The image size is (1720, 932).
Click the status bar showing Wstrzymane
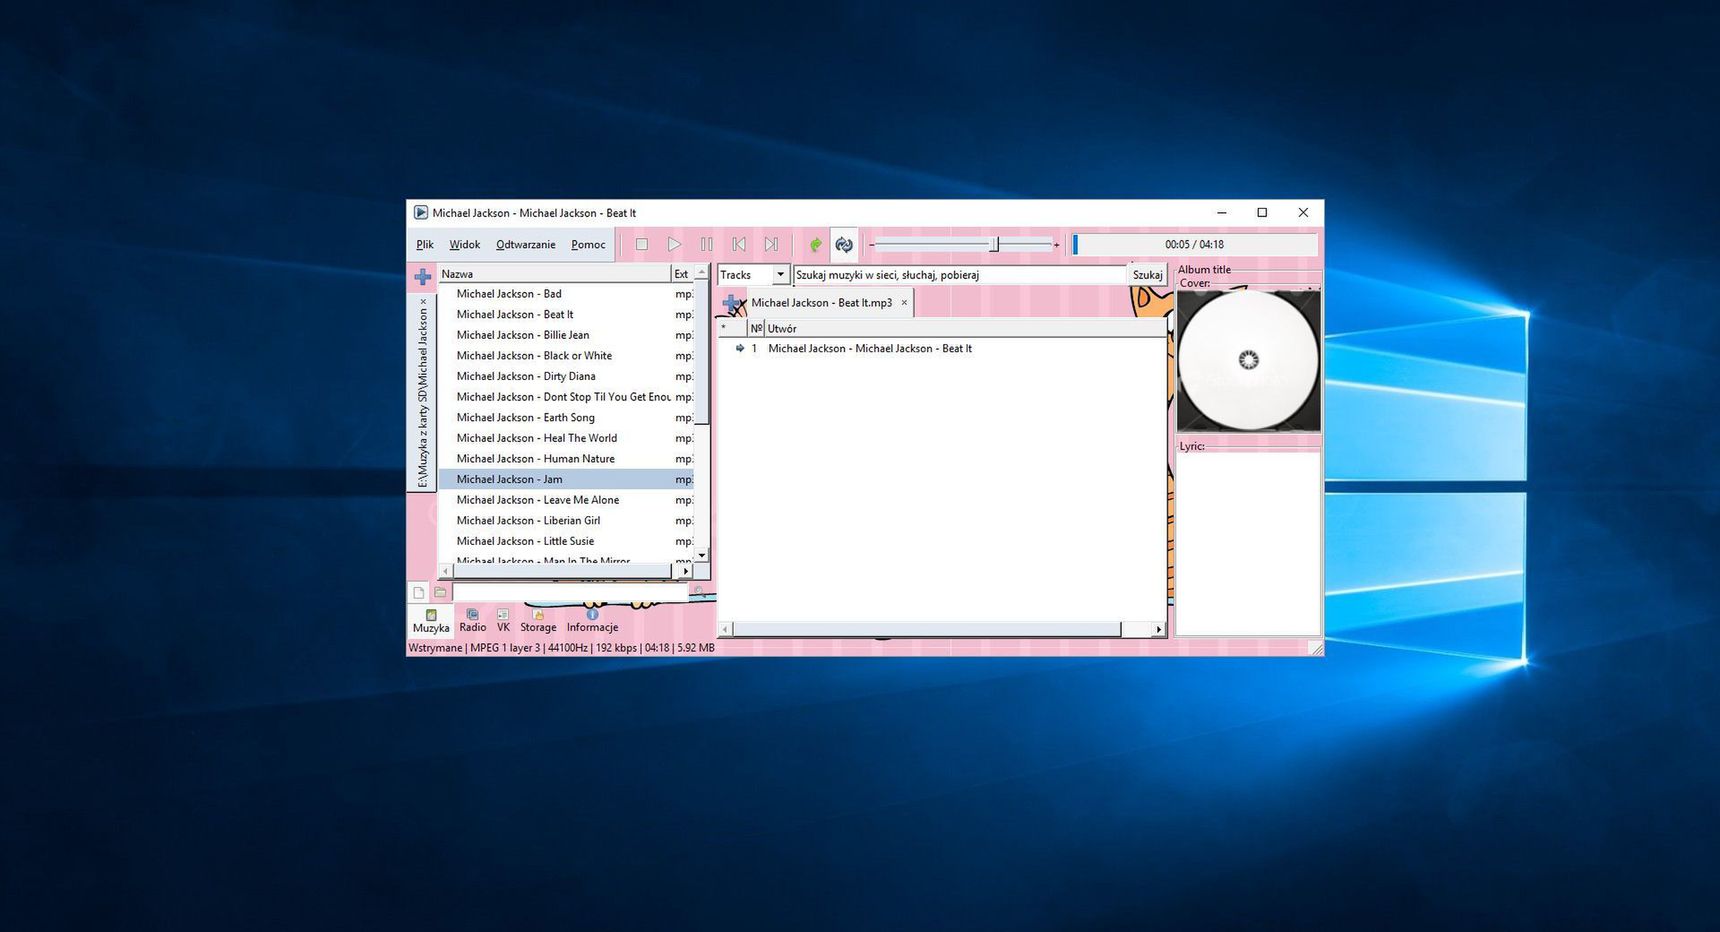pyautogui.click(x=561, y=648)
